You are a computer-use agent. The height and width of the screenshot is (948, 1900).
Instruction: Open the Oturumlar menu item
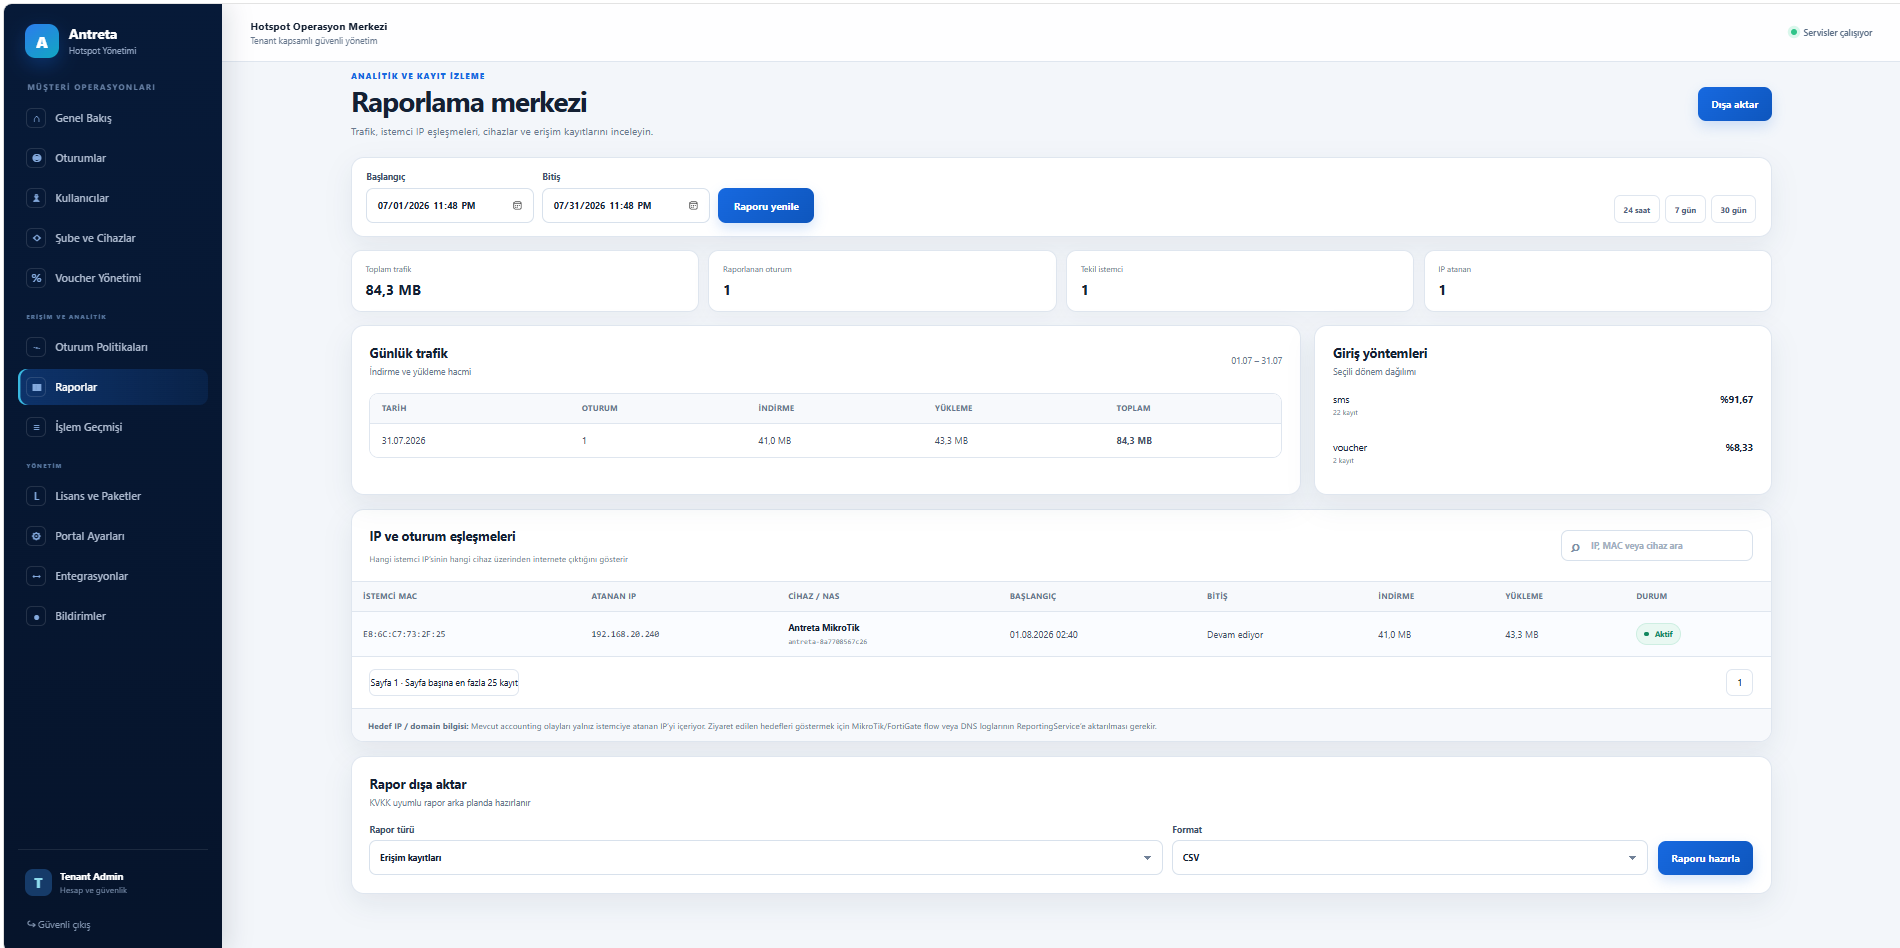coord(113,158)
